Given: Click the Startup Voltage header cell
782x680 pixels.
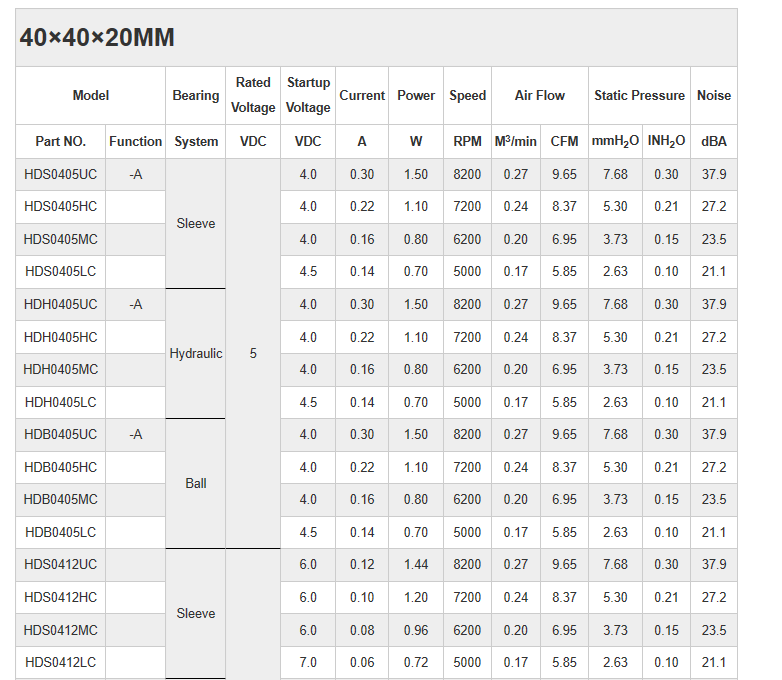Looking at the screenshot, I should click(x=308, y=96).
